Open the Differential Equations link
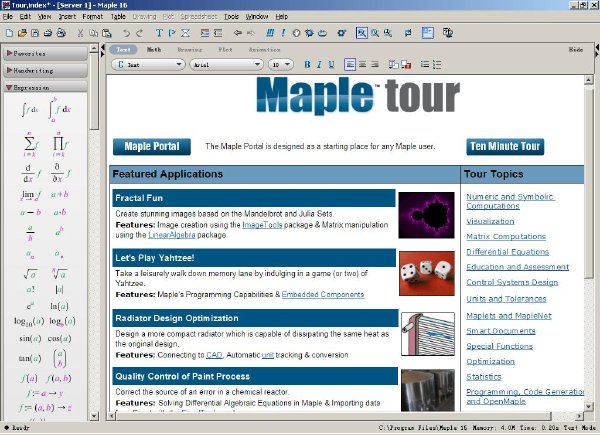The width and height of the screenshot is (600, 435). 507,252
